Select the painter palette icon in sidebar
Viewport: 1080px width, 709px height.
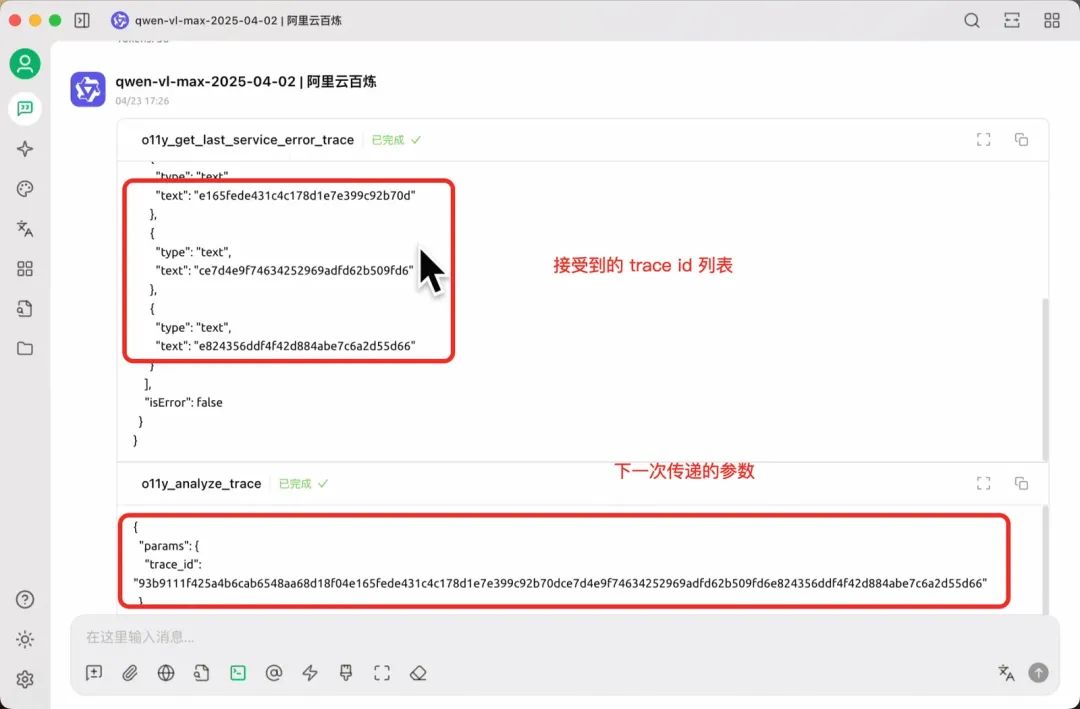pyautogui.click(x=25, y=188)
